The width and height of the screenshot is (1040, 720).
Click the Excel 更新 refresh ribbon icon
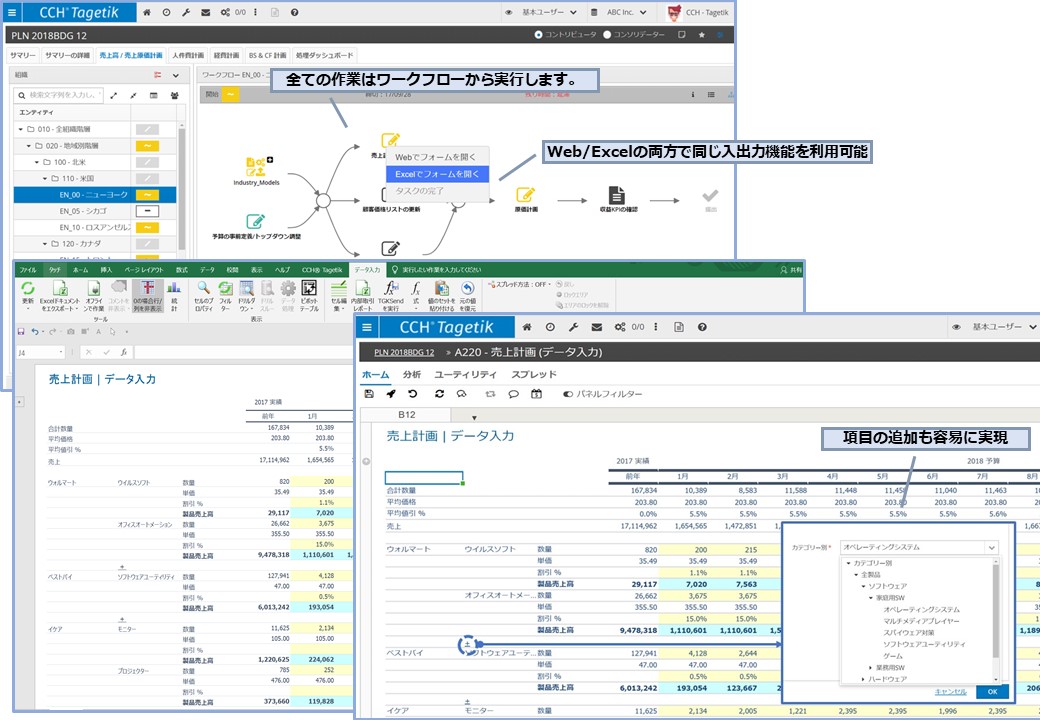pyautogui.click(x=28, y=290)
